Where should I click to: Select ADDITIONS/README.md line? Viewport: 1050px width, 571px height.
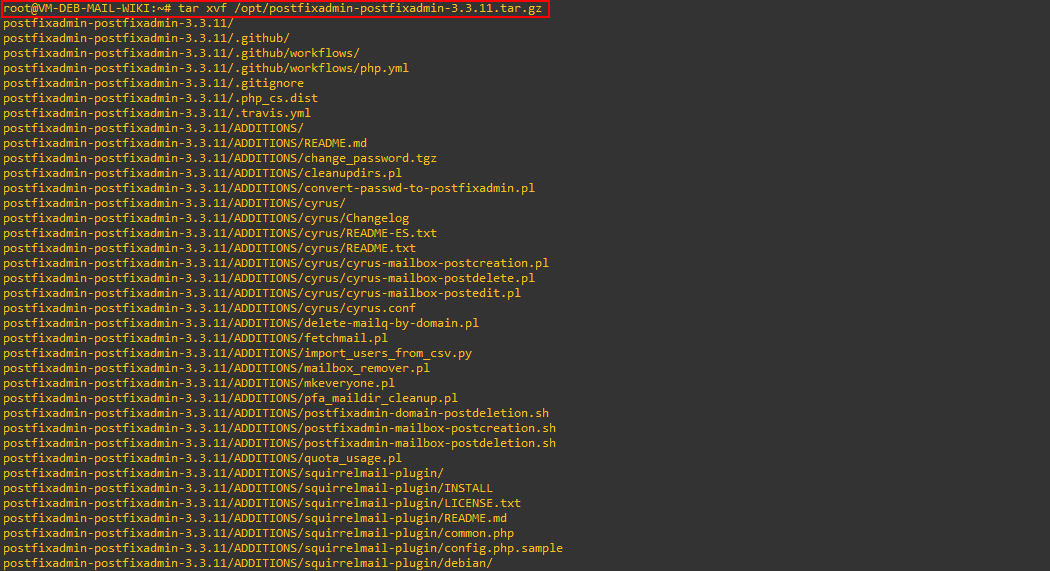pos(185,143)
